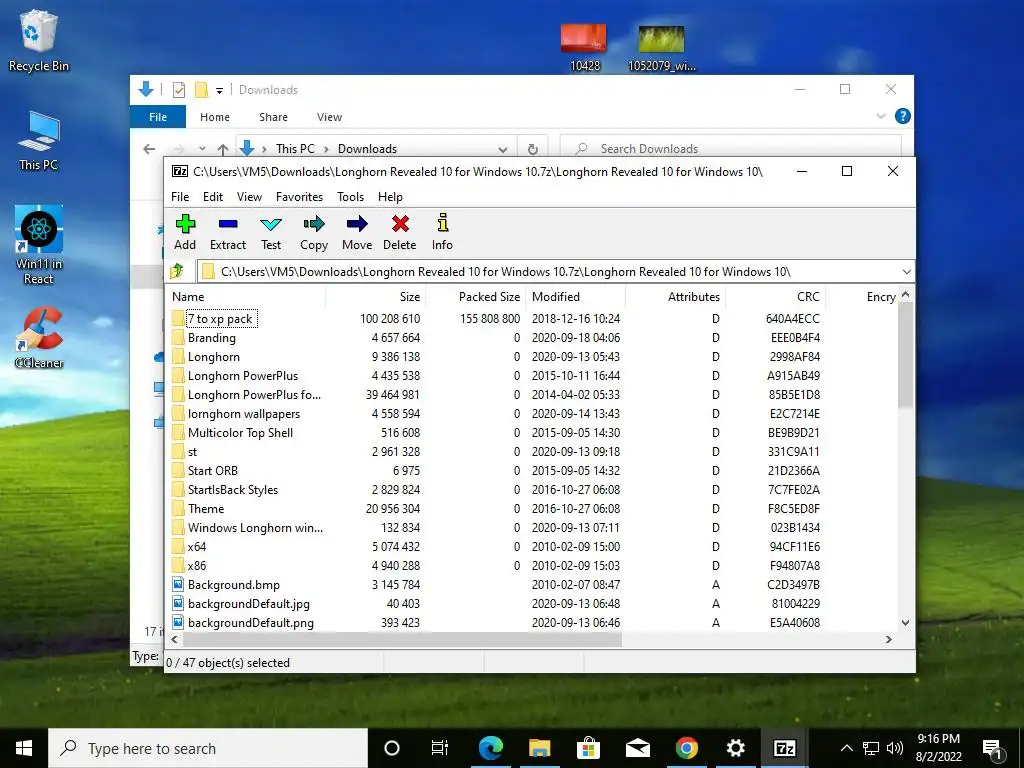
Task: Open File Explorer from the taskbar
Action: coord(540,748)
